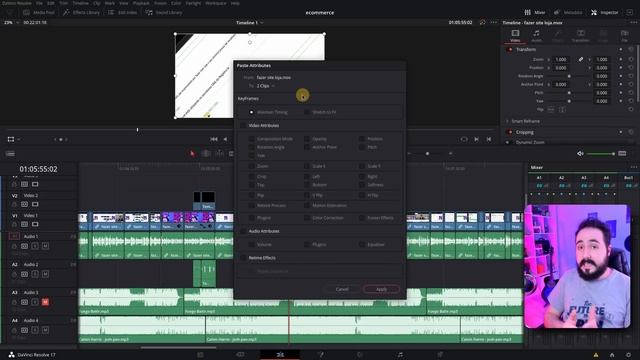Reset the Transform section
Viewport: 640px width, 360px height.
pos(631,49)
